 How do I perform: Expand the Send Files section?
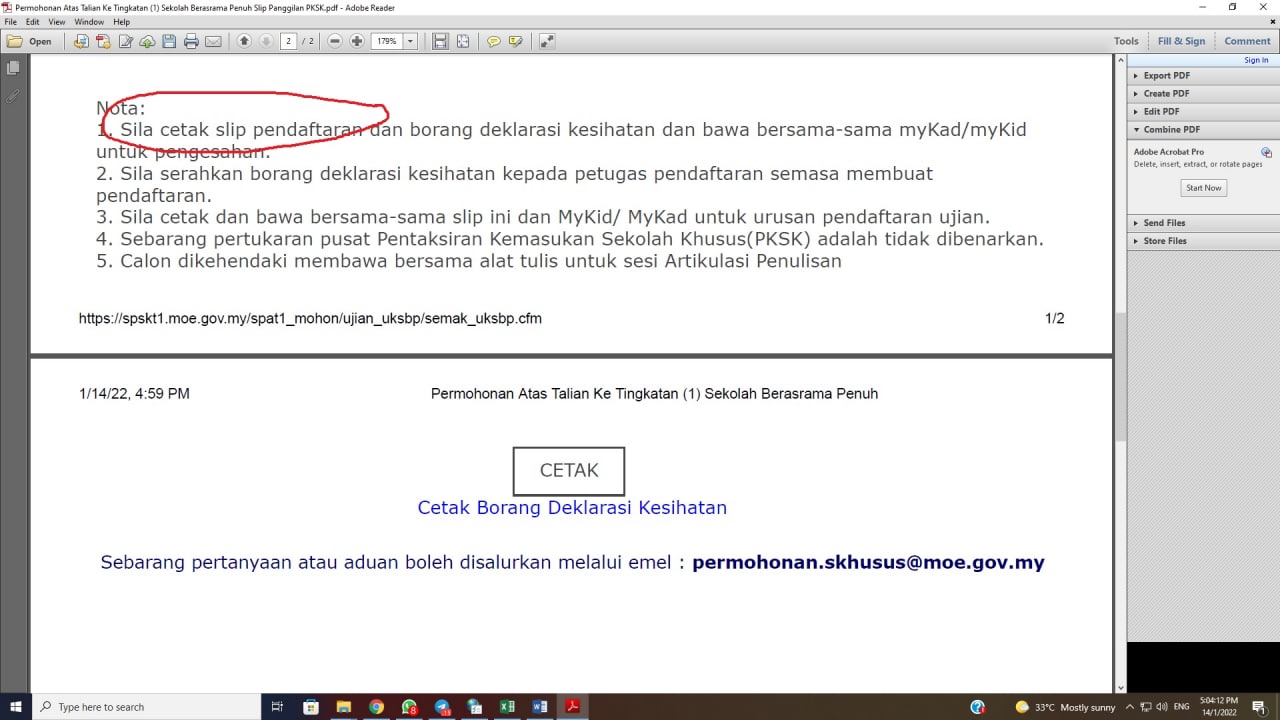pos(1164,223)
